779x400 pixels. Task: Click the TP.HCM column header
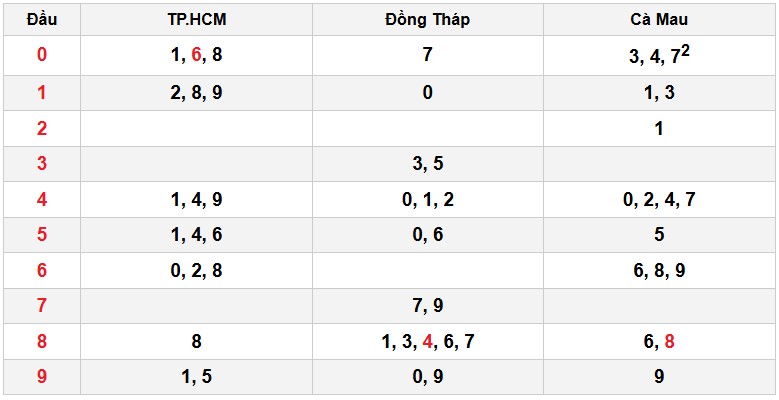tap(196, 20)
